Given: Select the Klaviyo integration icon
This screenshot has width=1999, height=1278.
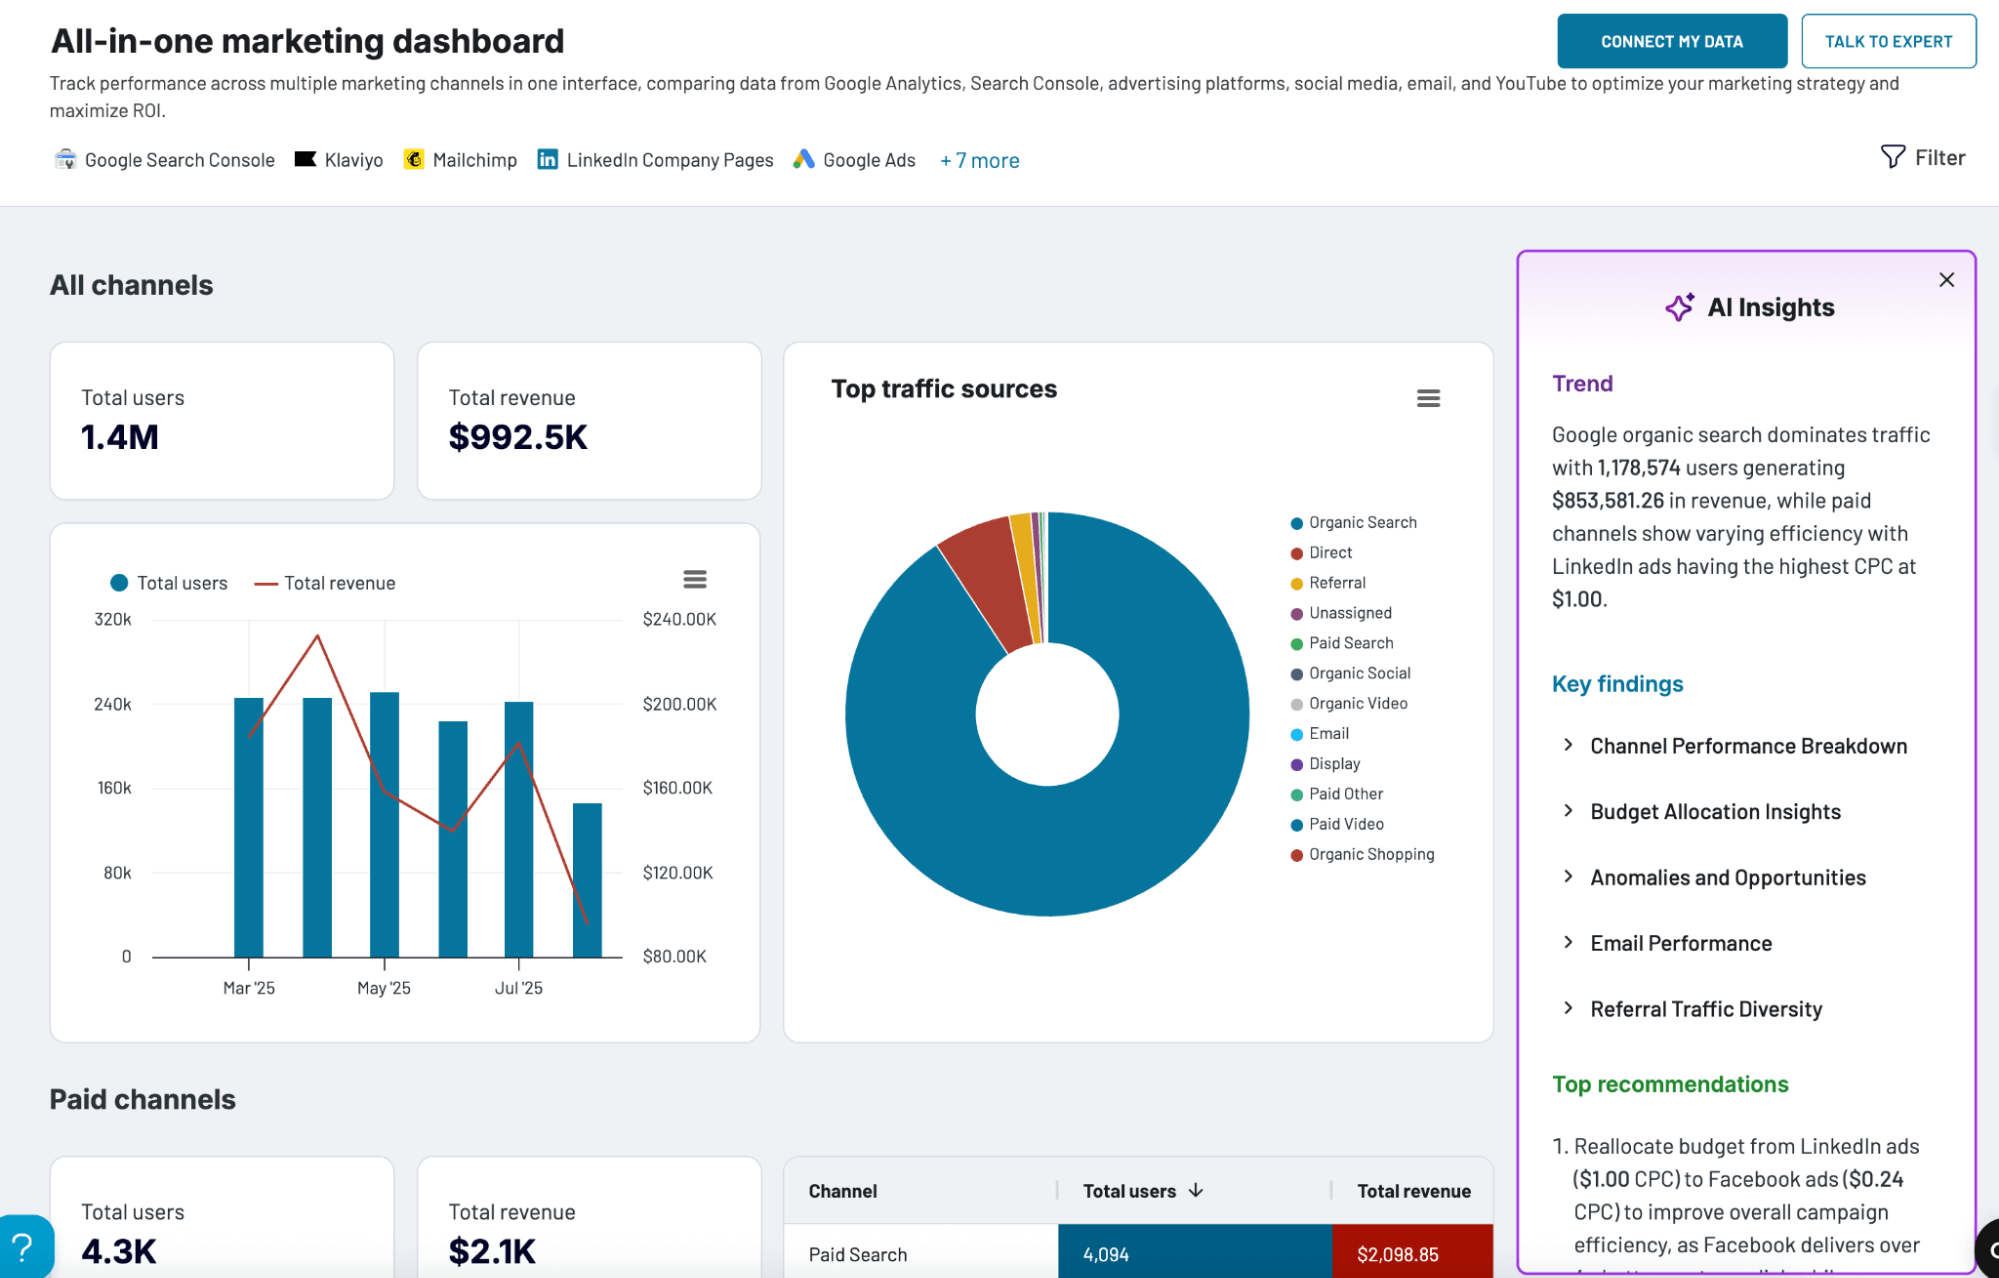Looking at the screenshot, I should 305,159.
